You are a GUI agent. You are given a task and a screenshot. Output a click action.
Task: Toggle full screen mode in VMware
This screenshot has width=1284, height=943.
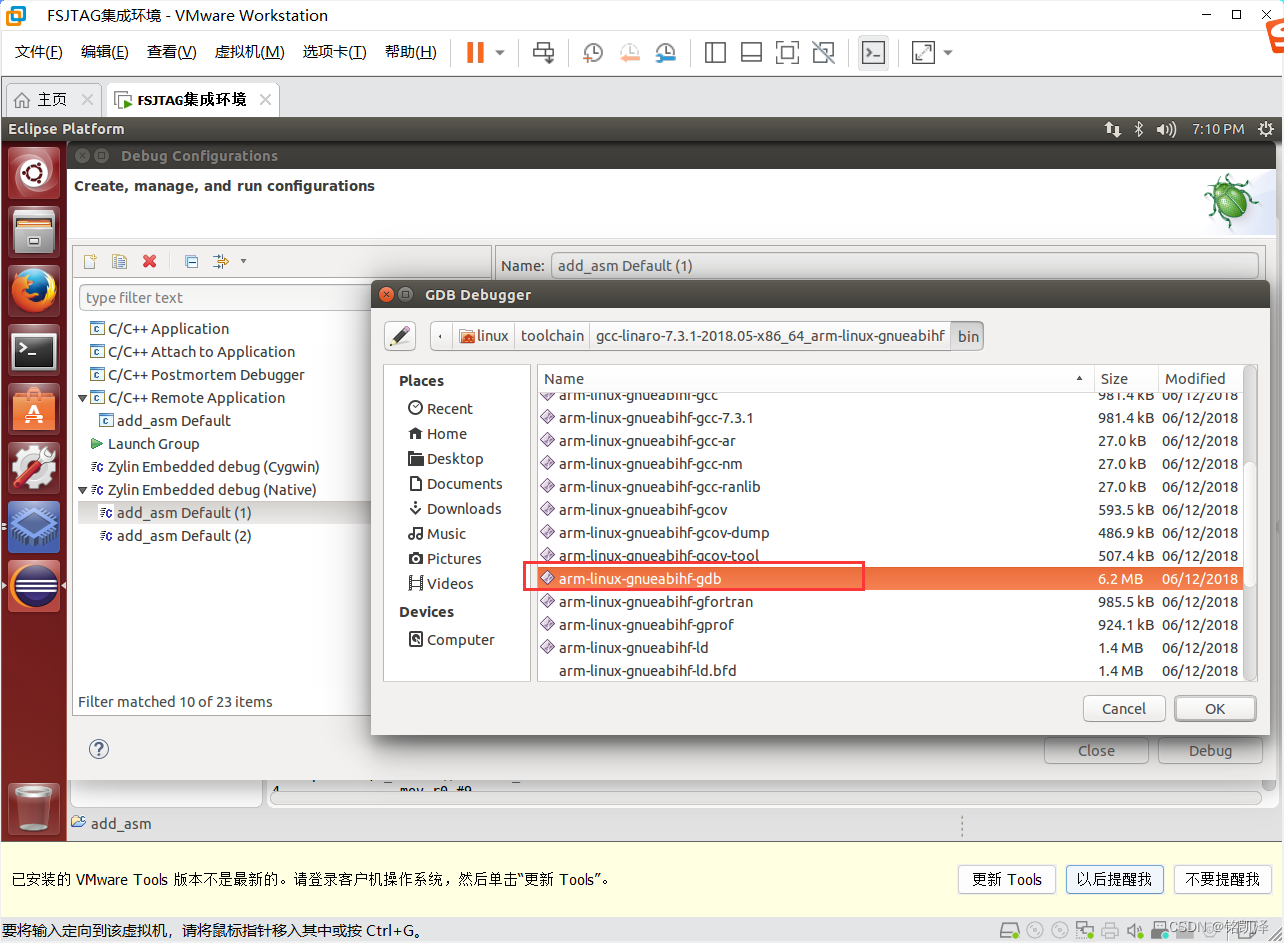[921, 52]
